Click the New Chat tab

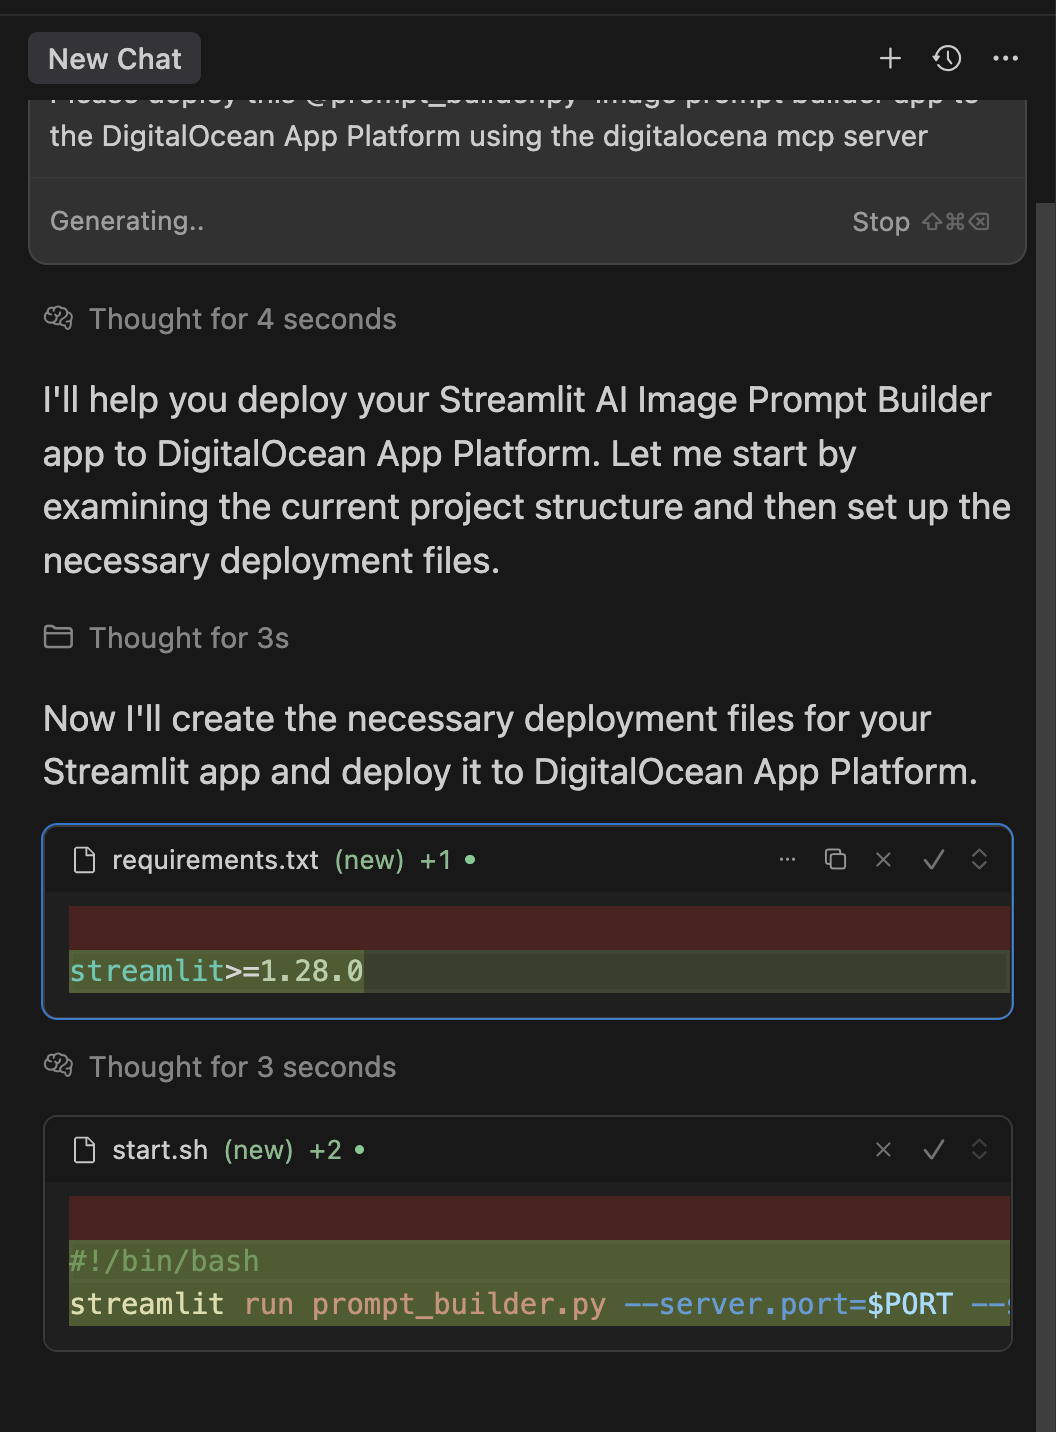pyautogui.click(x=114, y=59)
